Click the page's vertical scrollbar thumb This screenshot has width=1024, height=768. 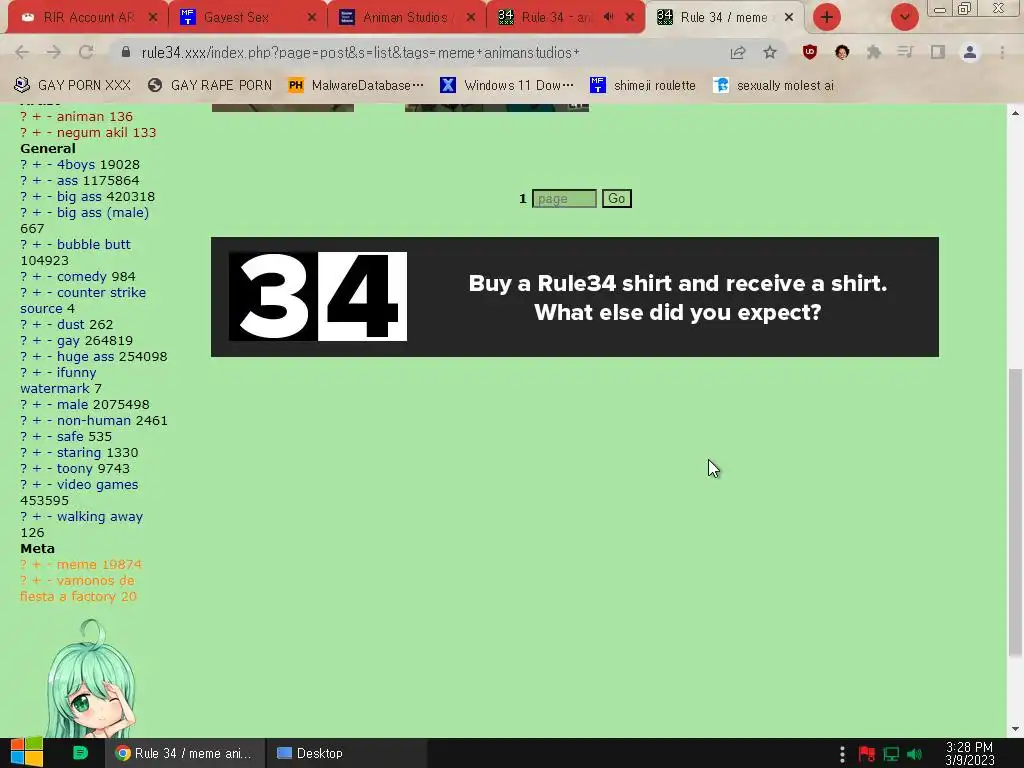point(1015,513)
